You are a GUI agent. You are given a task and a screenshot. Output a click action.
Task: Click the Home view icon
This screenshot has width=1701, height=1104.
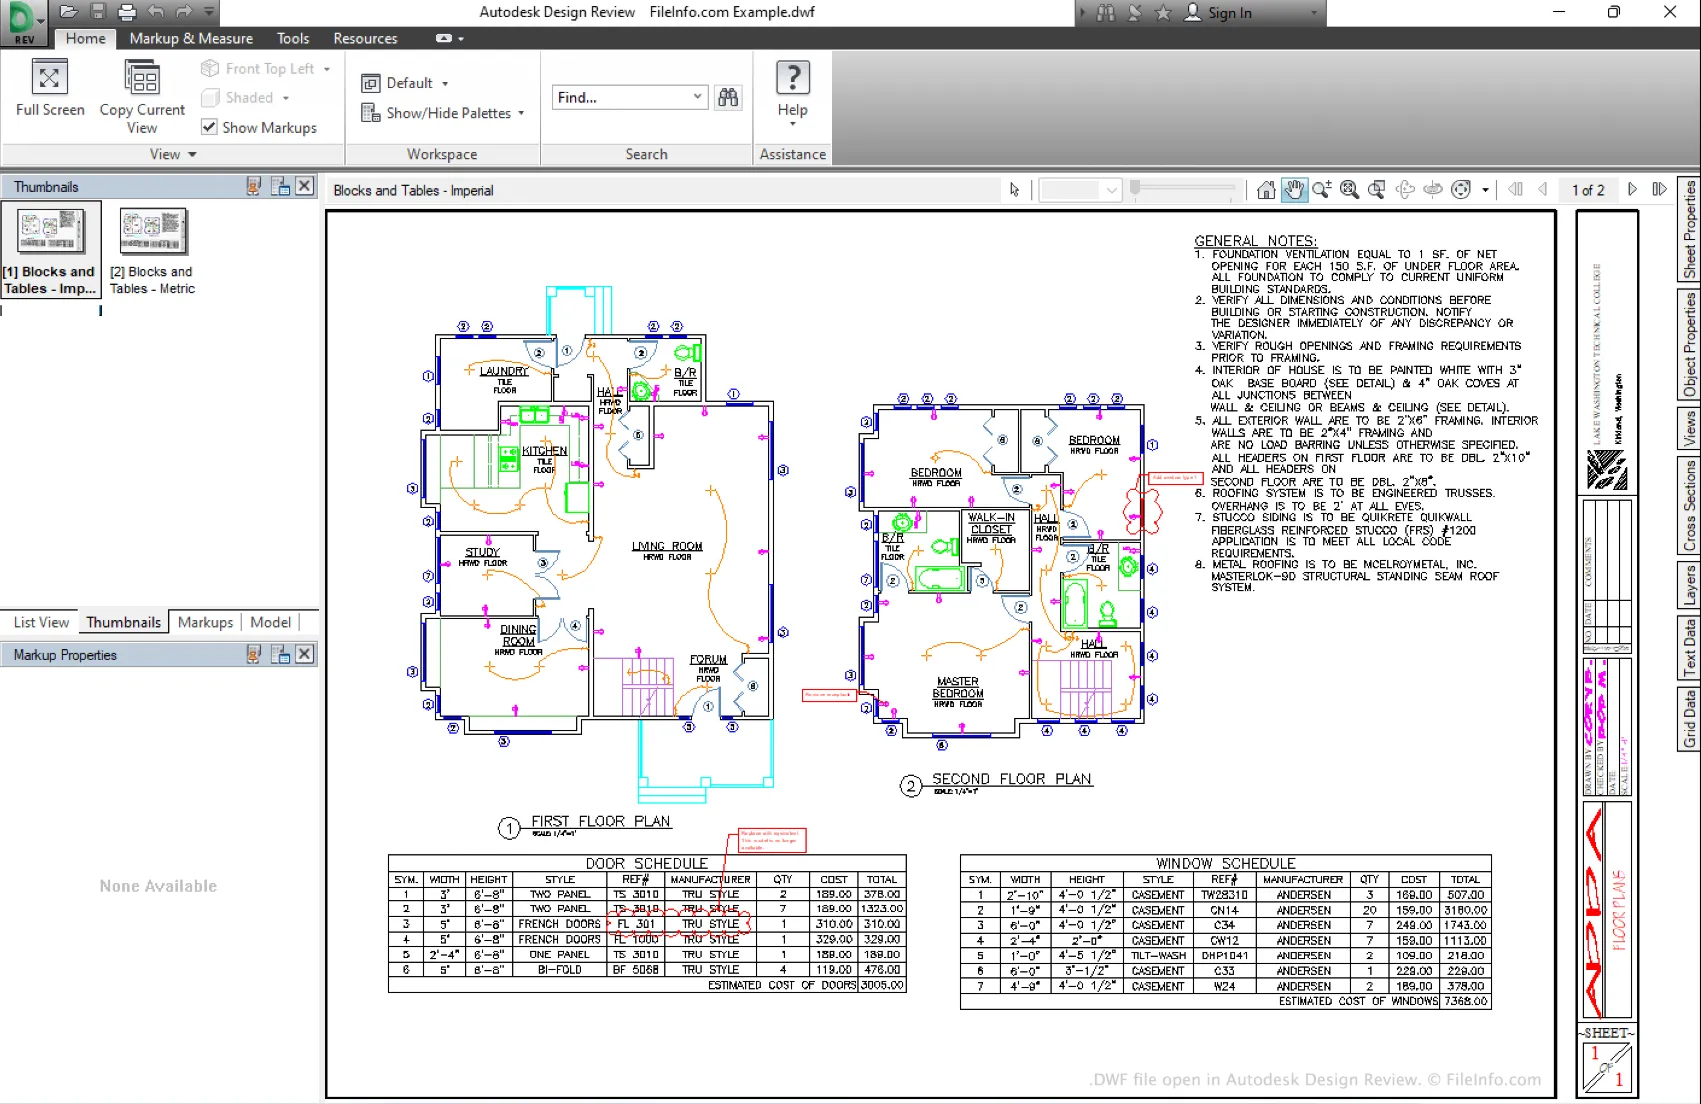coord(1266,190)
